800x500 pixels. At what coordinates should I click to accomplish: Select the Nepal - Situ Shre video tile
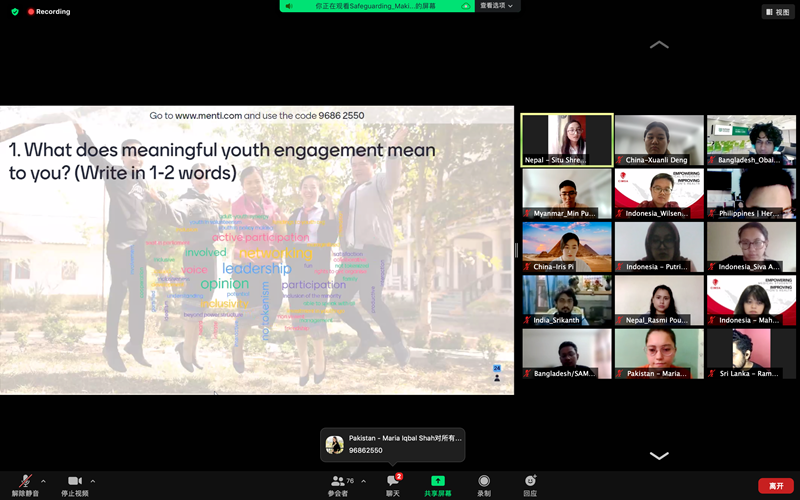(566, 140)
